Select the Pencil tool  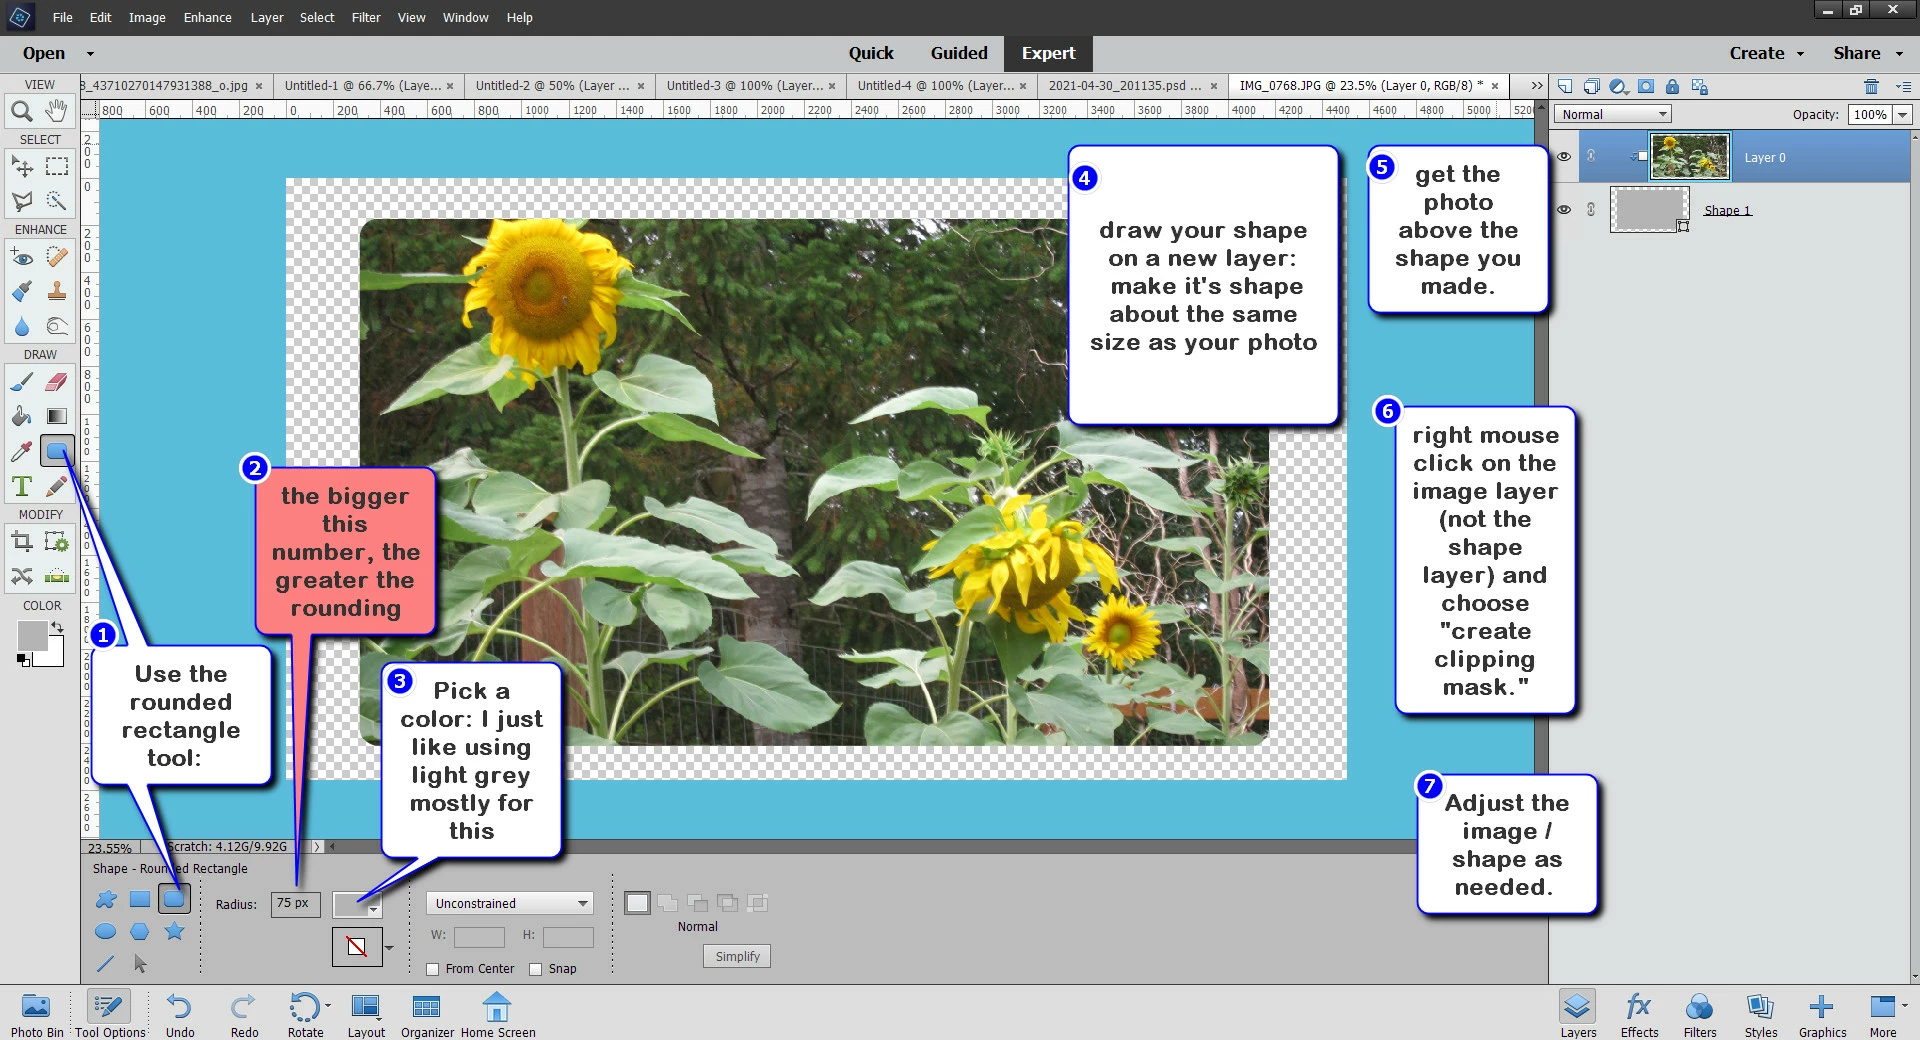click(x=57, y=486)
